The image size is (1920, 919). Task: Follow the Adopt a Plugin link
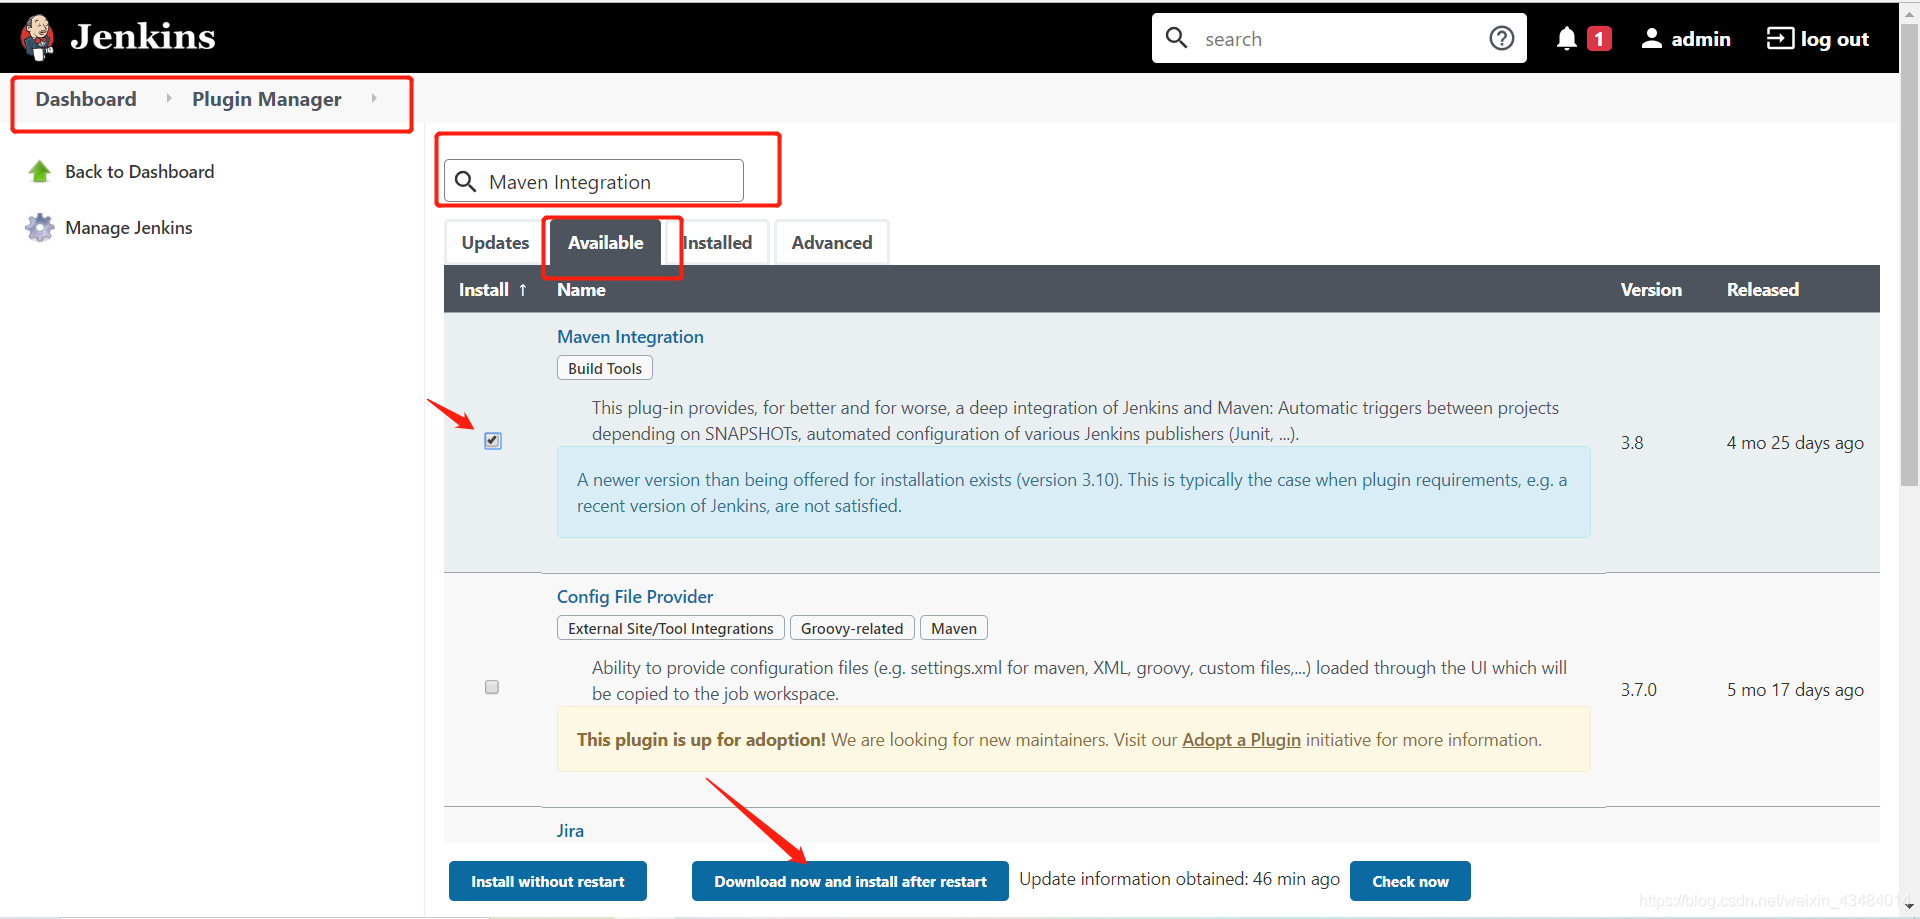click(x=1241, y=740)
